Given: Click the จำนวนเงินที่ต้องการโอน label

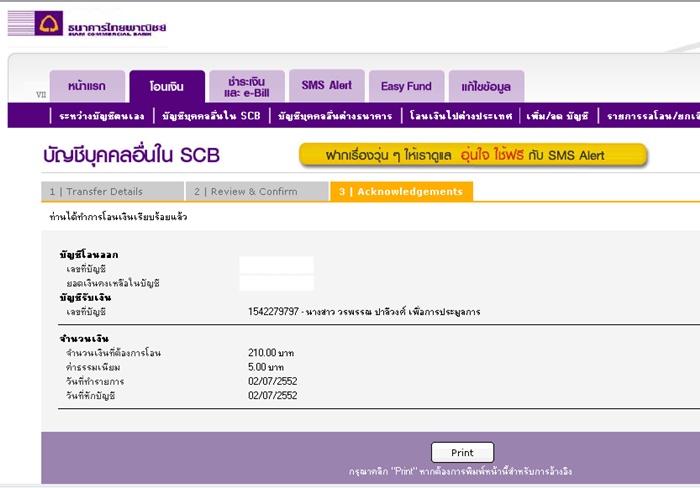Looking at the screenshot, I should (113, 353).
